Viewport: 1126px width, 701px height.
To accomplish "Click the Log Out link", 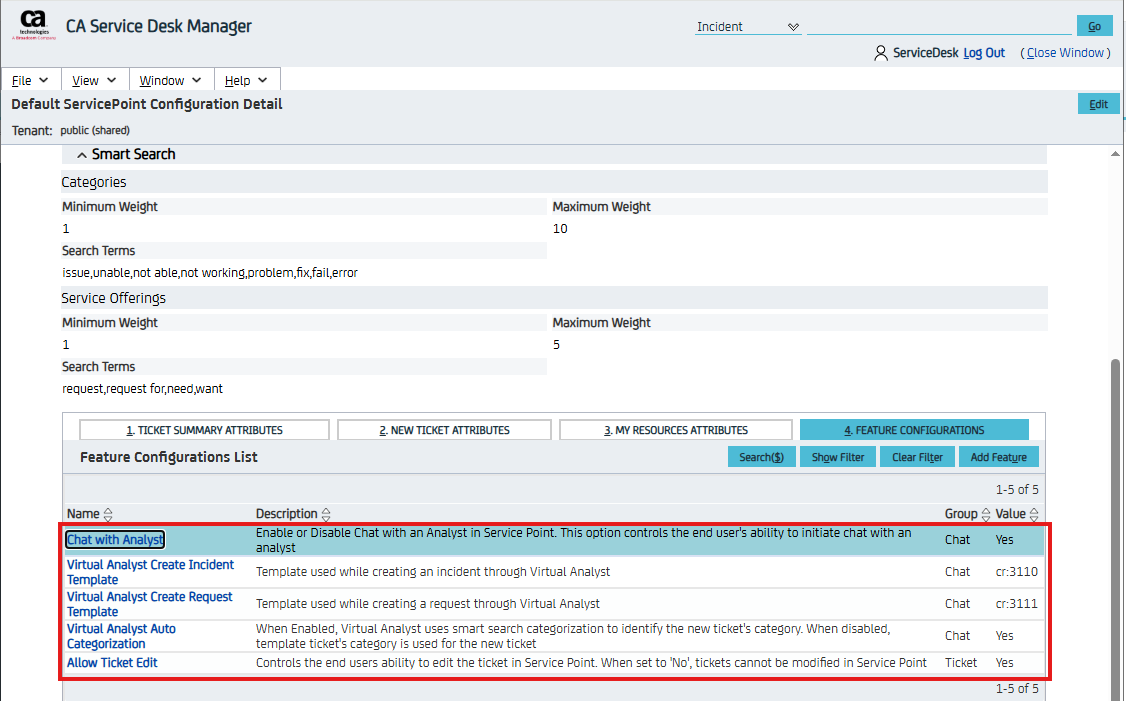I will [x=984, y=53].
